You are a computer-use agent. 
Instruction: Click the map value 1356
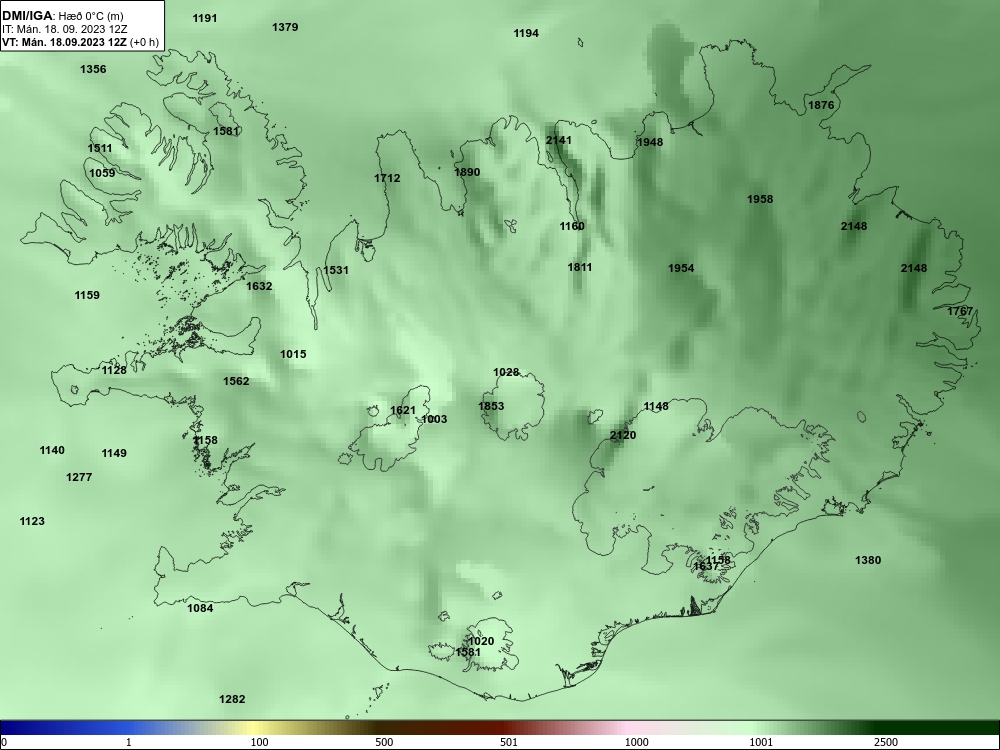coord(93,70)
